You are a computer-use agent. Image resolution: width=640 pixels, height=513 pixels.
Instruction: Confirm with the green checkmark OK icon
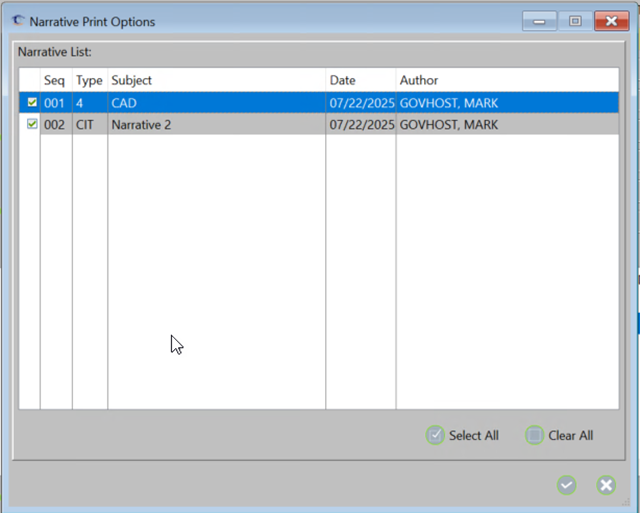567,485
